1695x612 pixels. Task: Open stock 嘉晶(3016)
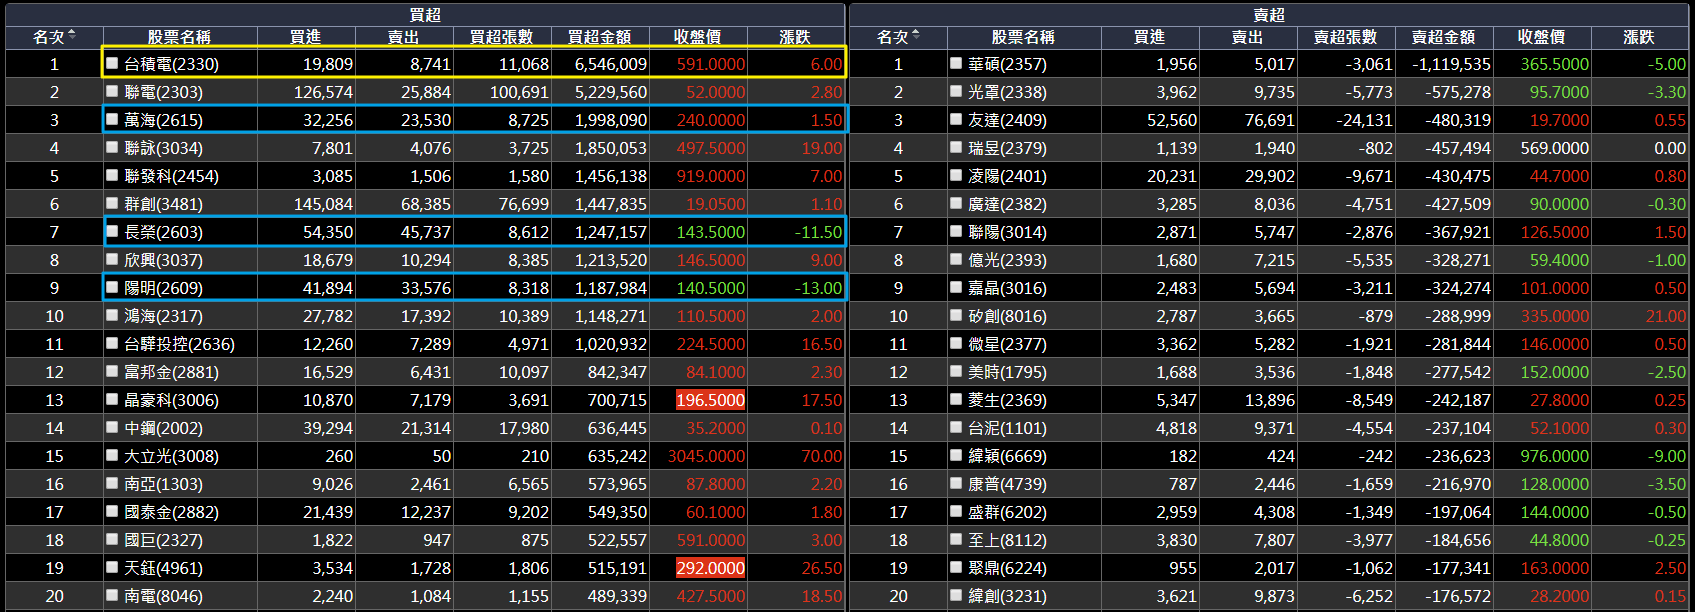pyautogui.click(x=1007, y=288)
